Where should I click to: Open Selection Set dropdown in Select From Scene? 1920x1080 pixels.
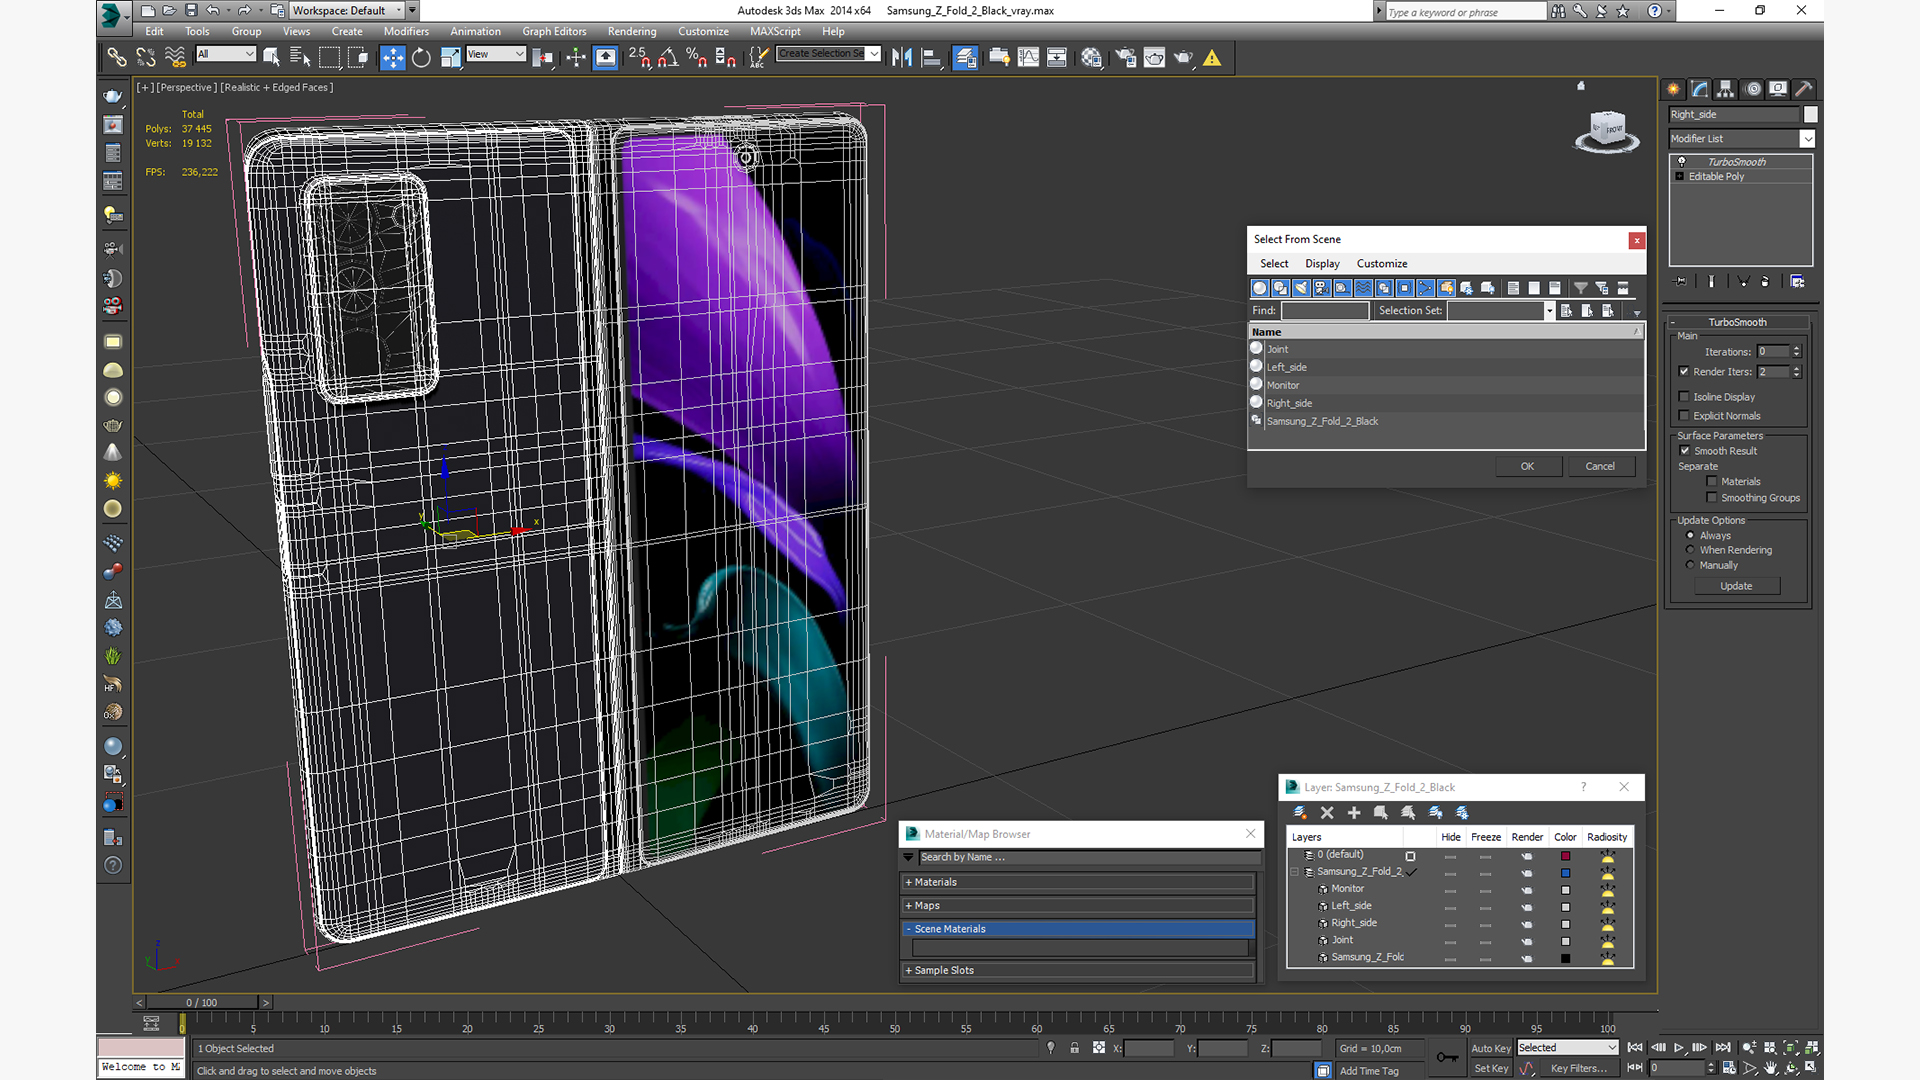[x=1549, y=311]
